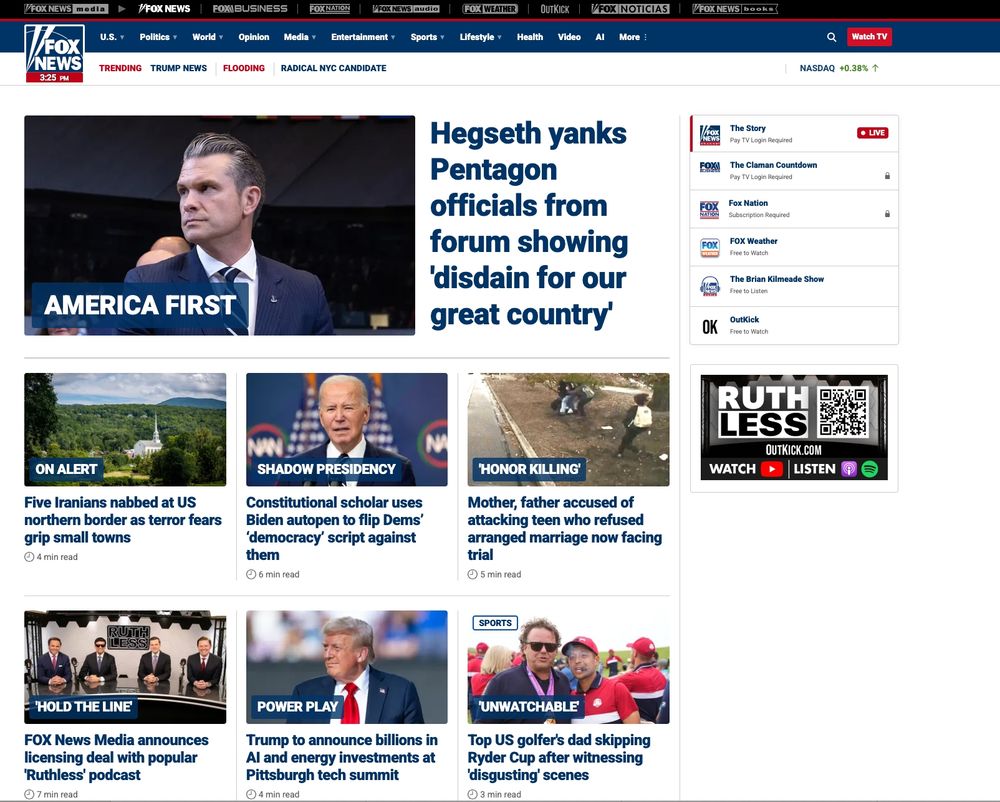The height and width of the screenshot is (802, 1000).
Task: Open Fox News Books in top bar
Action: (735, 9)
